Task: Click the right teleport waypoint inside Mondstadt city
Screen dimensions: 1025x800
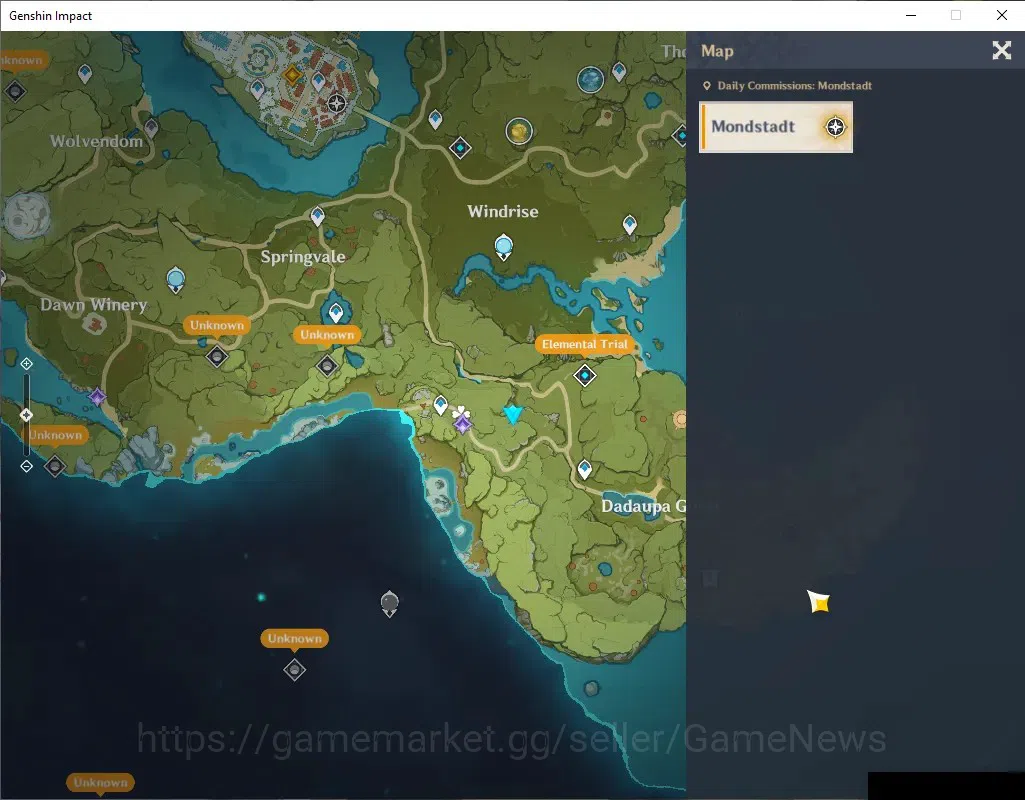Action: click(x=318, y=82)
